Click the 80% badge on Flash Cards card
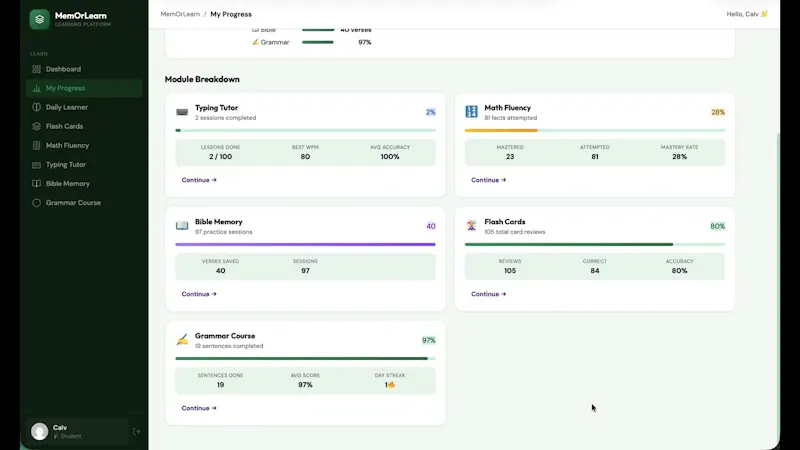 pyautogui.click(x=717, y=226)
